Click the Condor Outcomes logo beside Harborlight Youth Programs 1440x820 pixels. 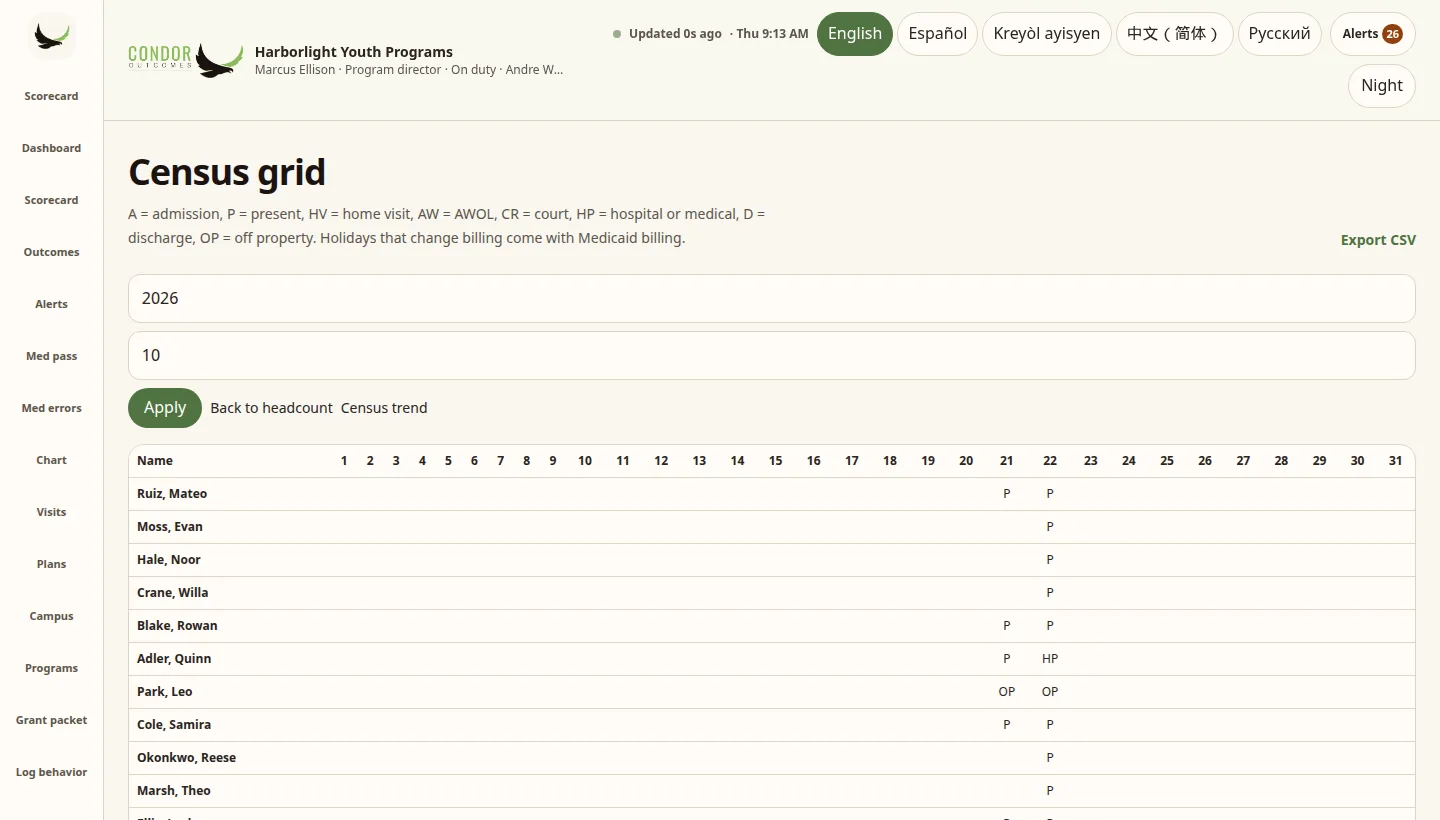point(186,60)
